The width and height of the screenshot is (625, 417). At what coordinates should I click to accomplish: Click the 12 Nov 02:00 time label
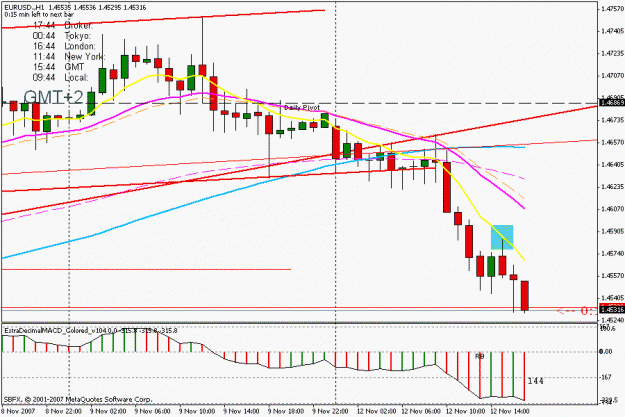(376, 411)
